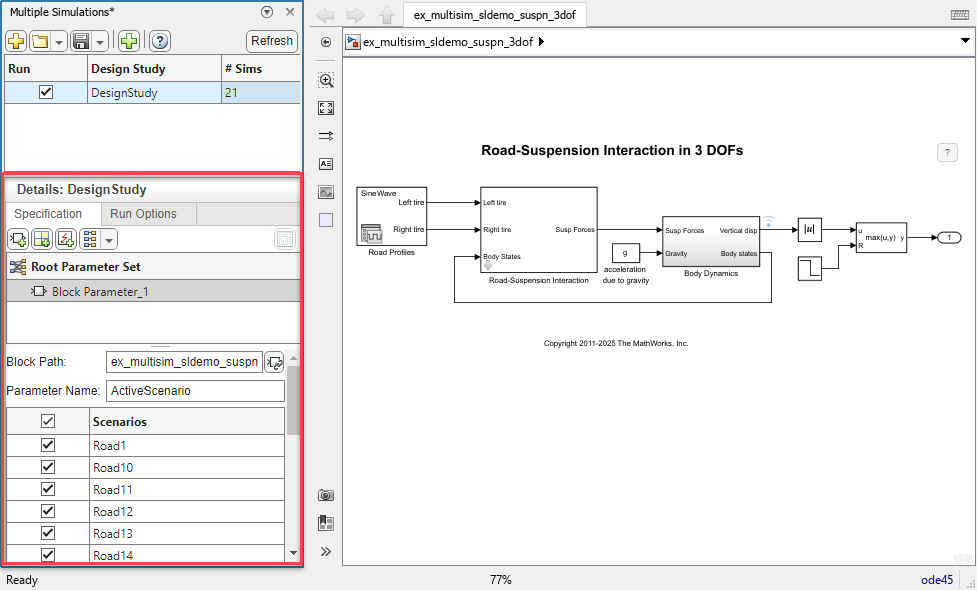
Task: Open help with the question mark icon
Action: [x=159, y=41]
